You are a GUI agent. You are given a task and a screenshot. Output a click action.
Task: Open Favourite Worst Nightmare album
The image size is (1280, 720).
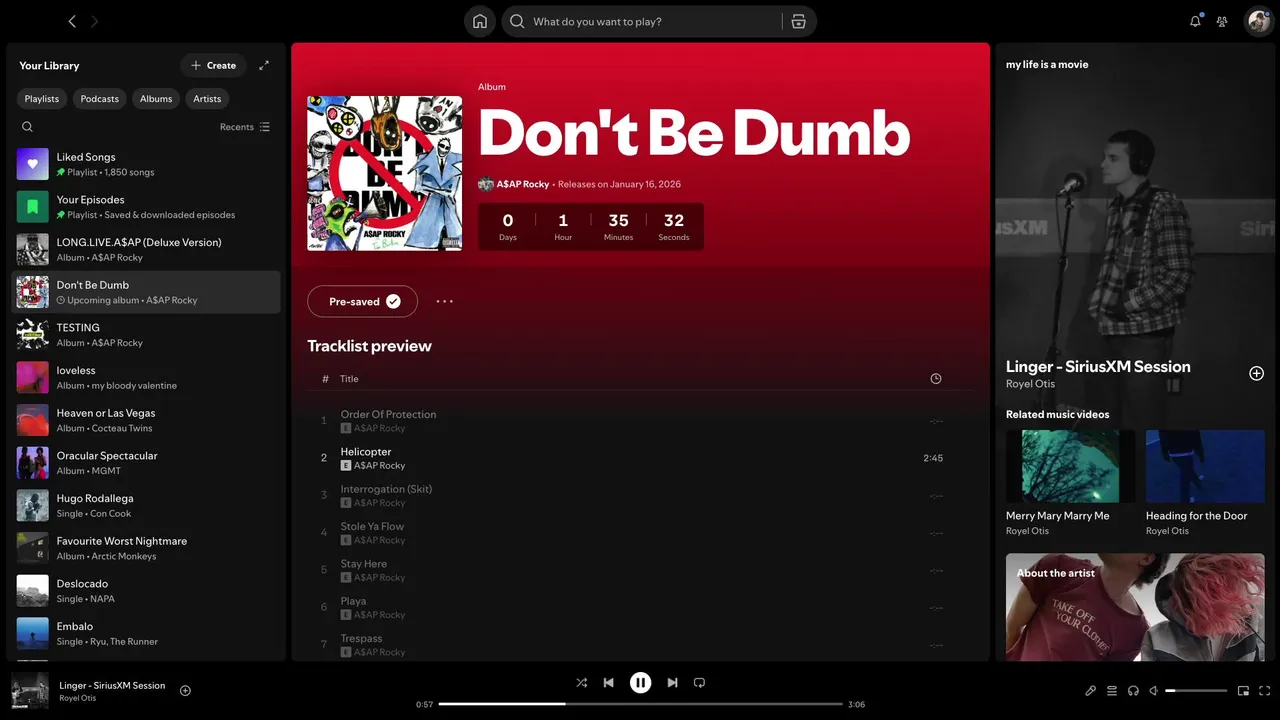146,548
